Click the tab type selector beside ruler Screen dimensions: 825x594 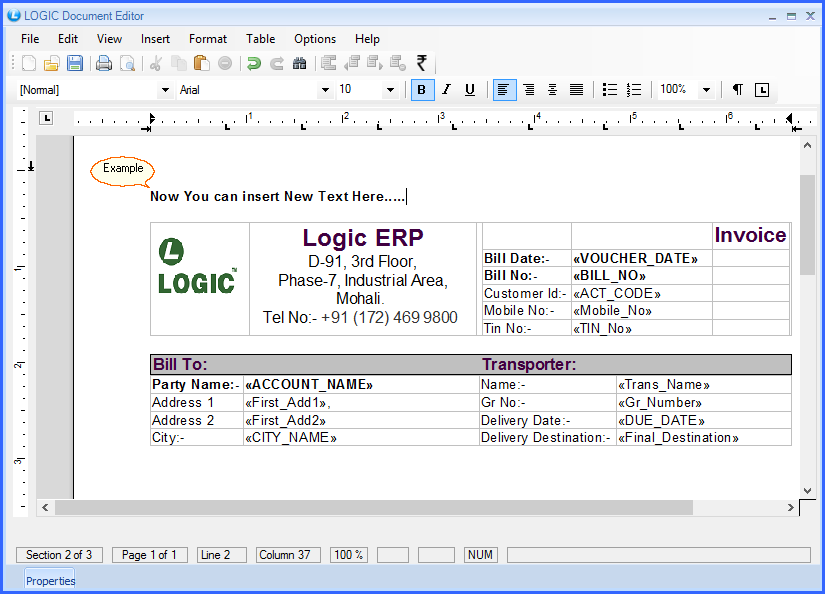coord(46,118)
